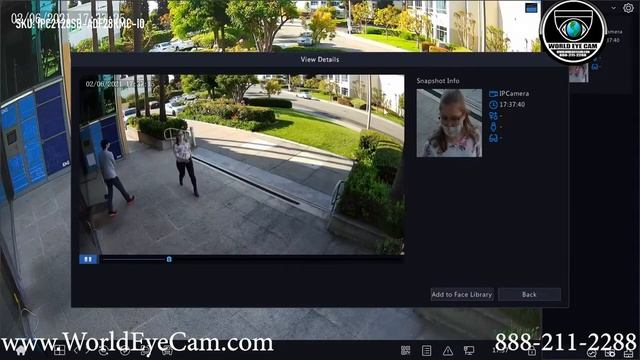Click the gender attribute icon
Viewport: 640px width, 360px height.
(x=493, y=116)
